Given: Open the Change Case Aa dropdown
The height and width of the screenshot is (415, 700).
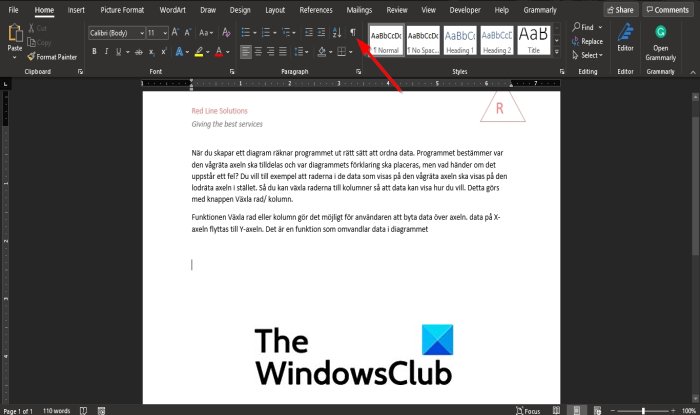Looking at the screenshot, I should [206, 33].
